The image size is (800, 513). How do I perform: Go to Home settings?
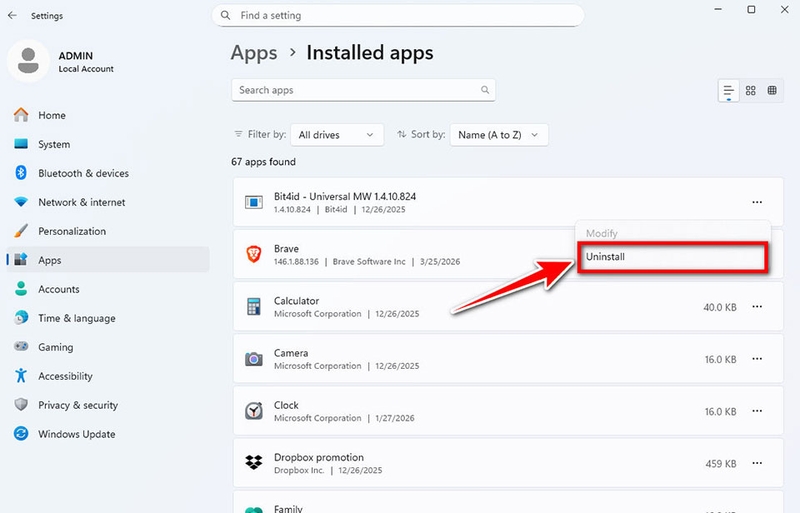[x=108, y=115]
